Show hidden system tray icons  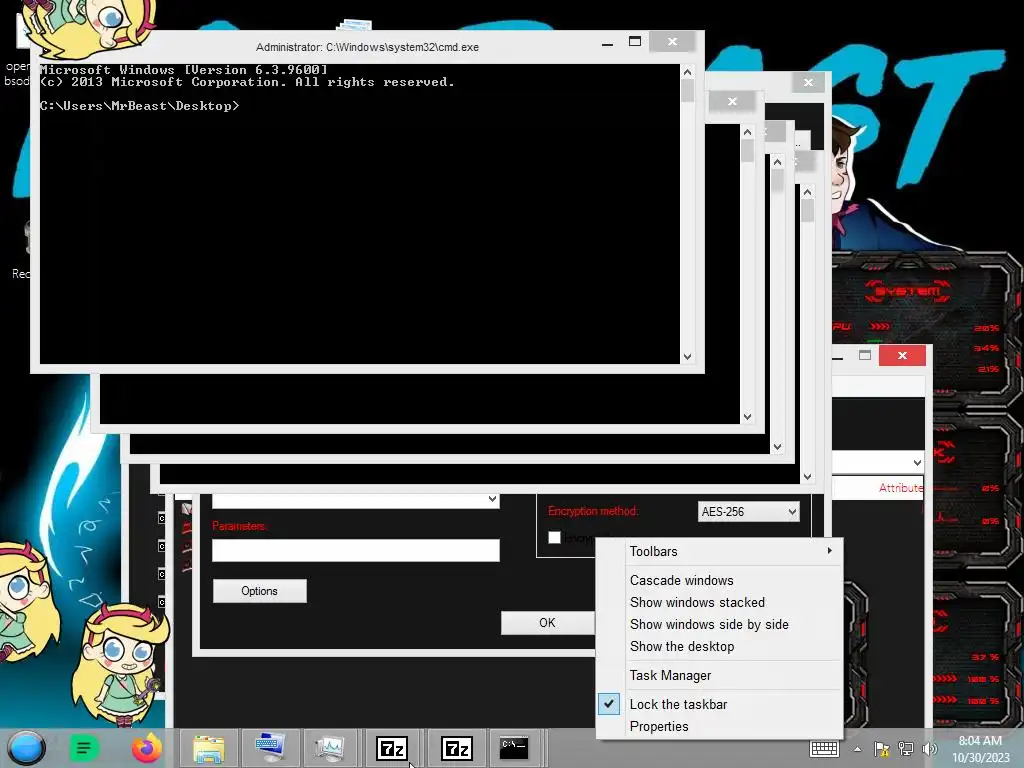tap(857, 750)
